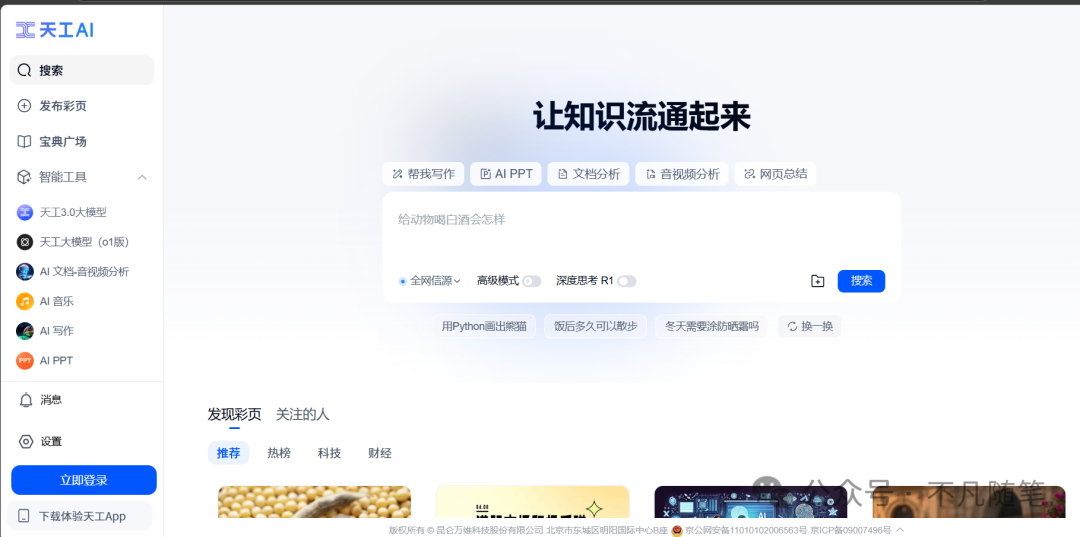Click the link icon in 网页总结
Viewport: 1080px width, 537px height.
pos(749,174)
